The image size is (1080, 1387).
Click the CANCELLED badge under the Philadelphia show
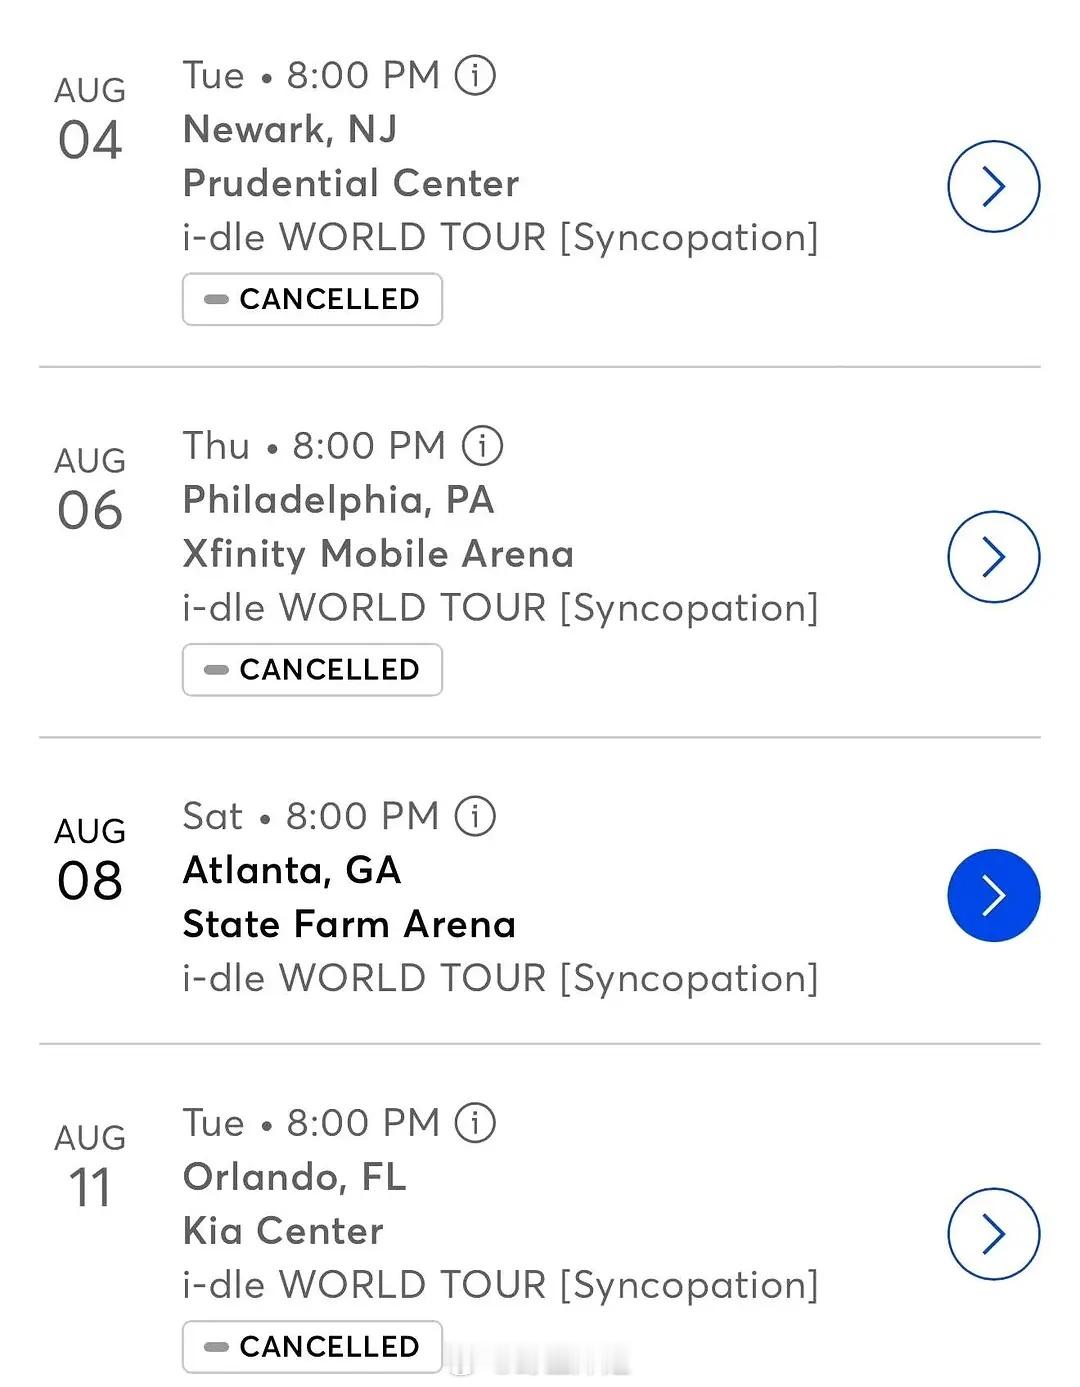[x=312, y=670]
